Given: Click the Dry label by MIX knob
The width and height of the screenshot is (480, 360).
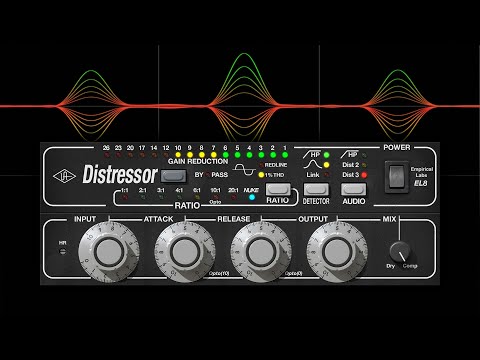Looking at the screenshot, I should [390, 266].
